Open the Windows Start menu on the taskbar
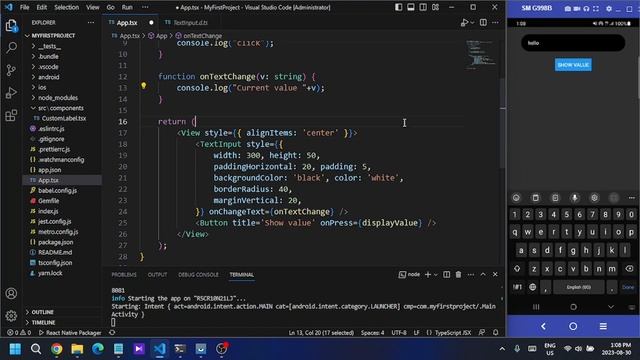The width and height of the screenshot is (640, 360). (x=15, y=349)
